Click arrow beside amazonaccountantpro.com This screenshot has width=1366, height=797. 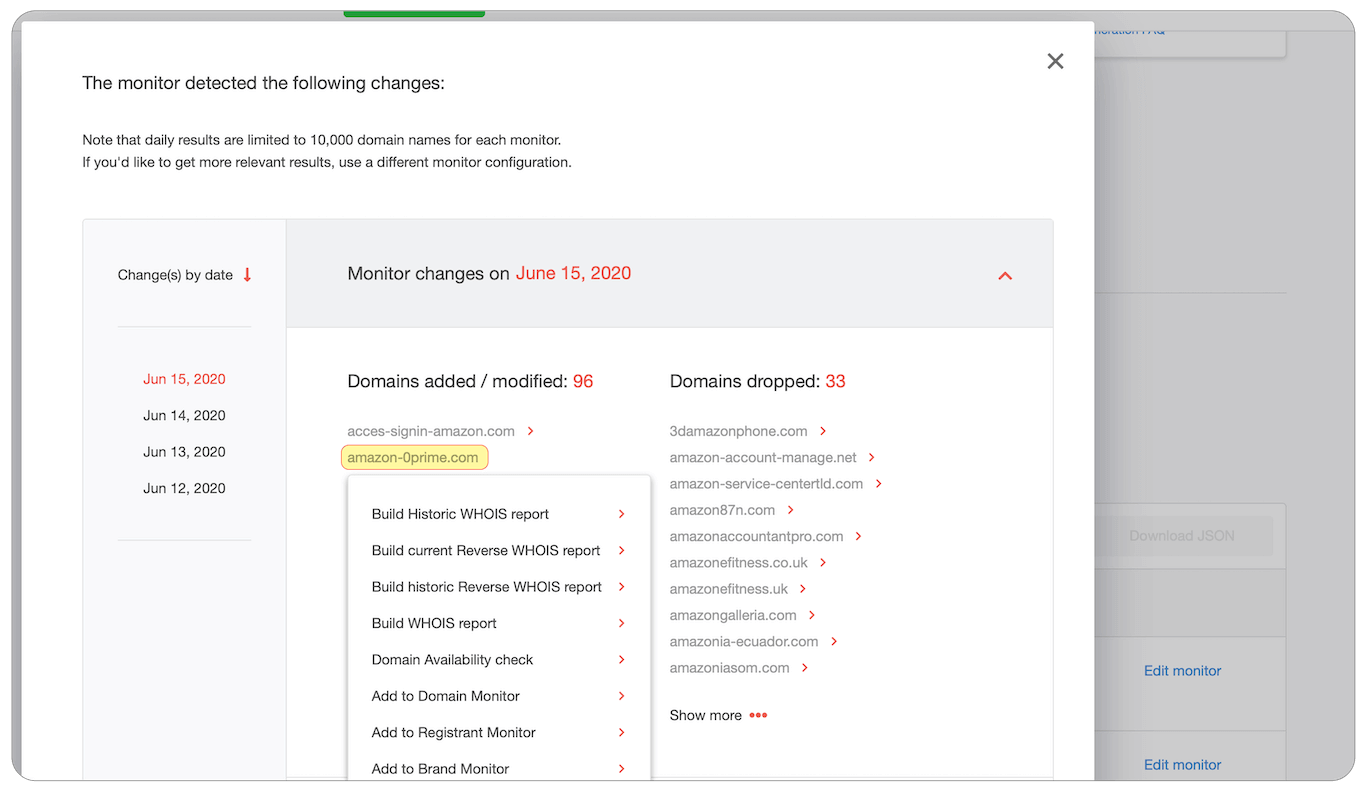coord(859,536)
